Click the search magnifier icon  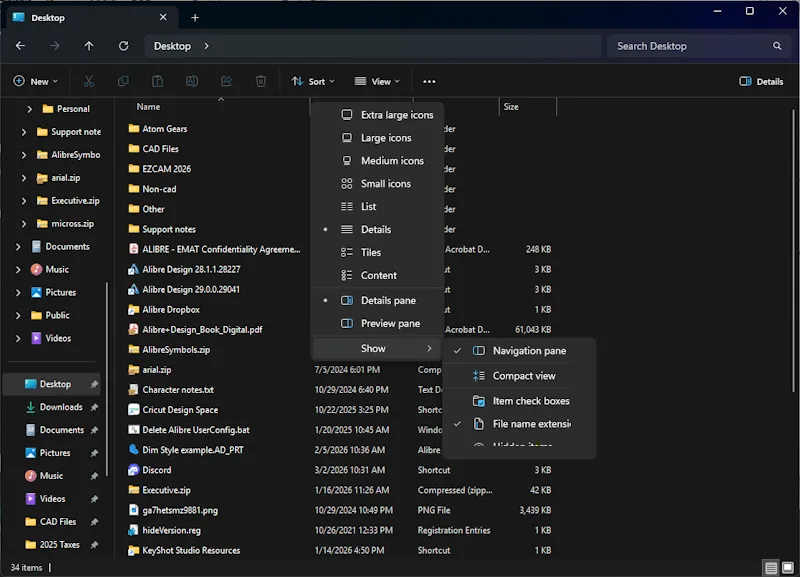777,46
